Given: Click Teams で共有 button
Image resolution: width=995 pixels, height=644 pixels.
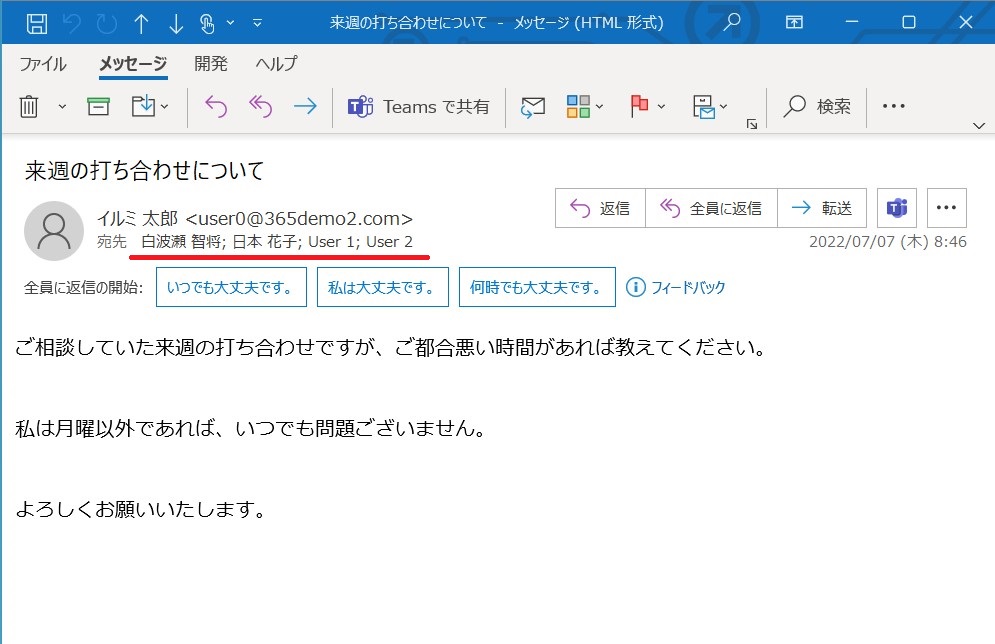Looking at the screenshot, I should pos(418,107).
